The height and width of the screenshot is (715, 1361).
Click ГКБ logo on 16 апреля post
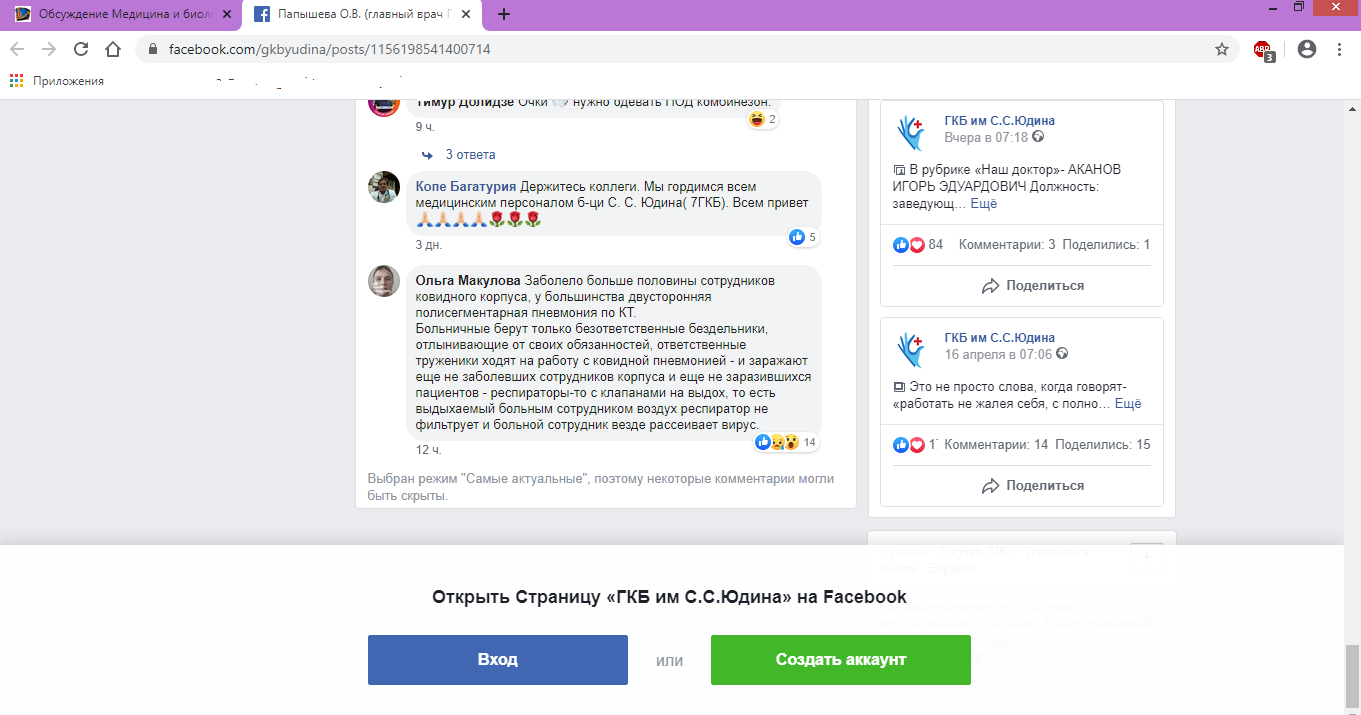[911, 349]
